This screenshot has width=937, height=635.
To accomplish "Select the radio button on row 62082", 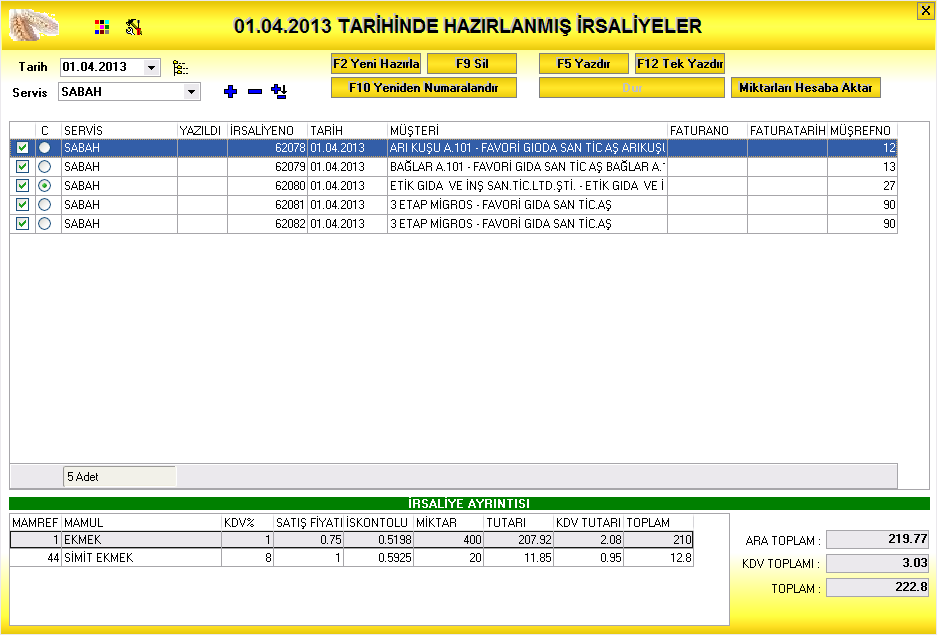I will 44,224.
